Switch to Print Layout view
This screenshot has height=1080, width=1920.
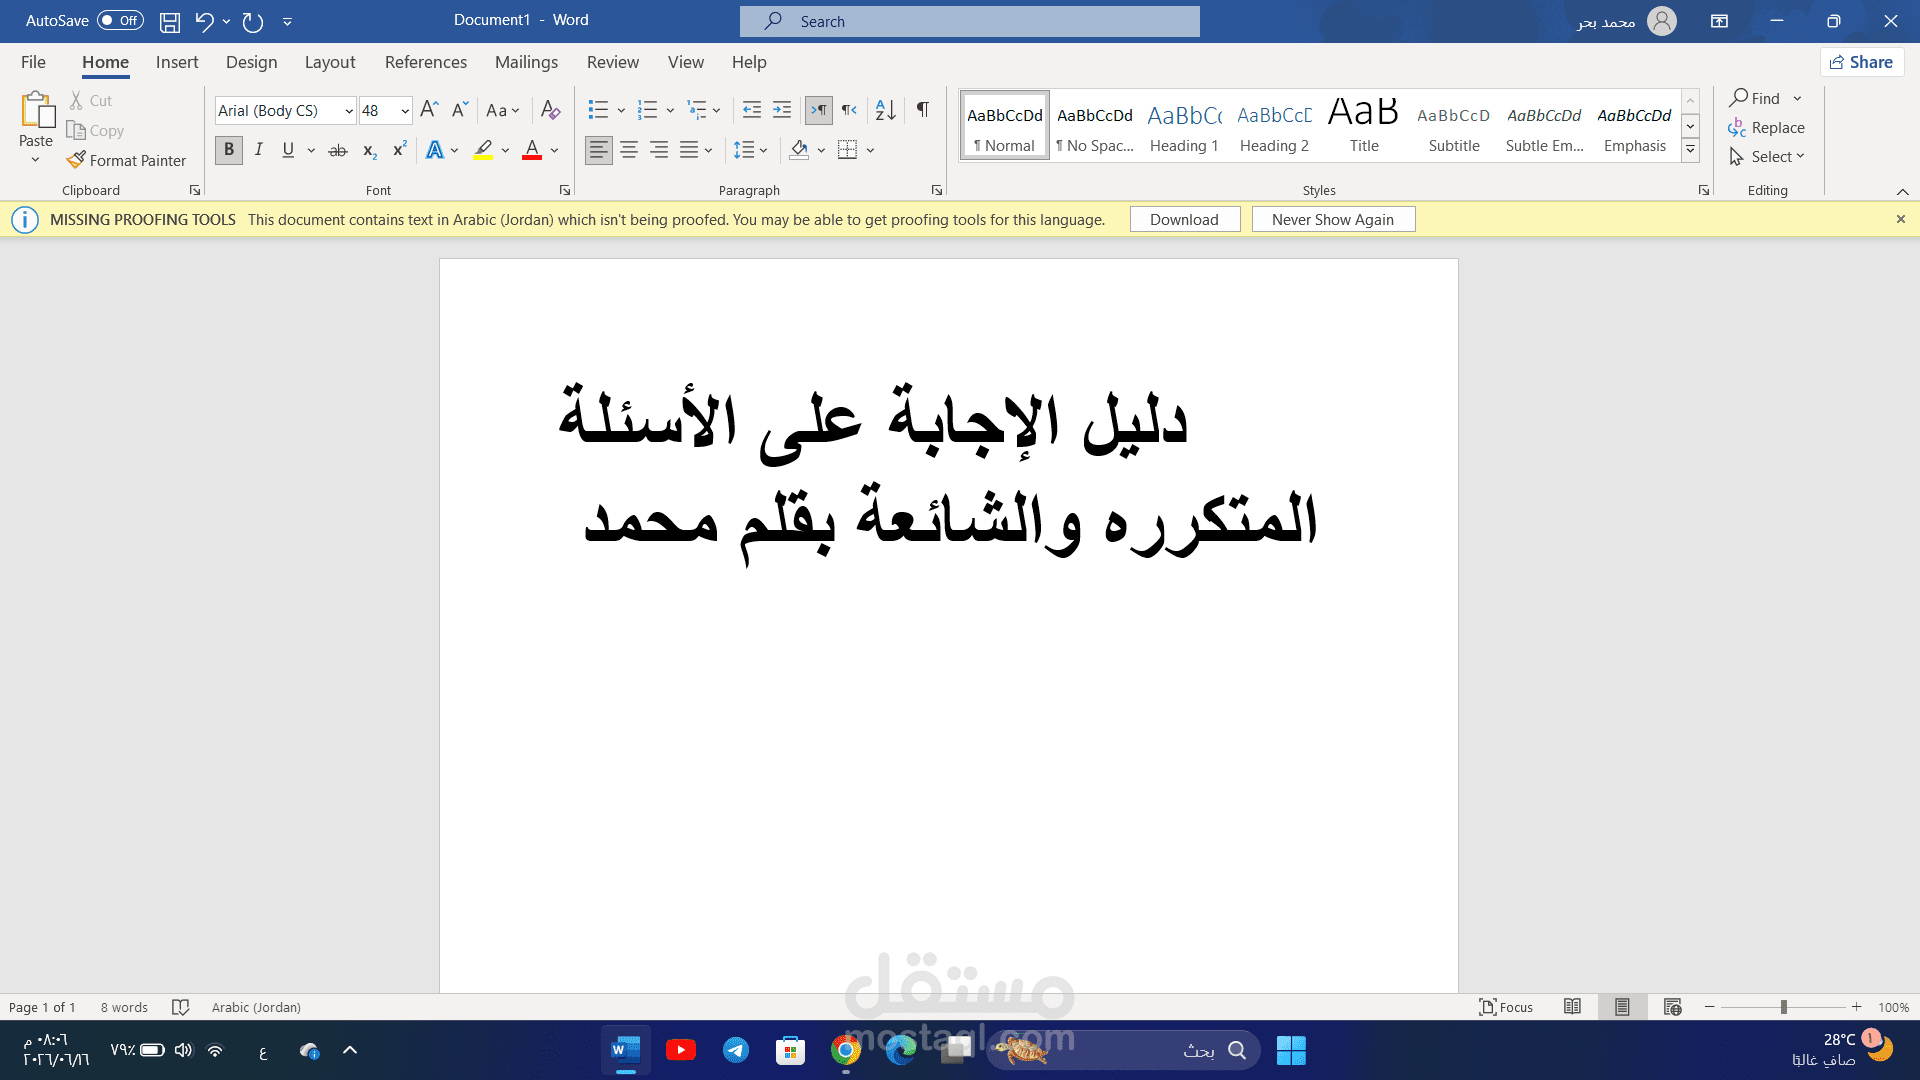click(1622, 1007)
